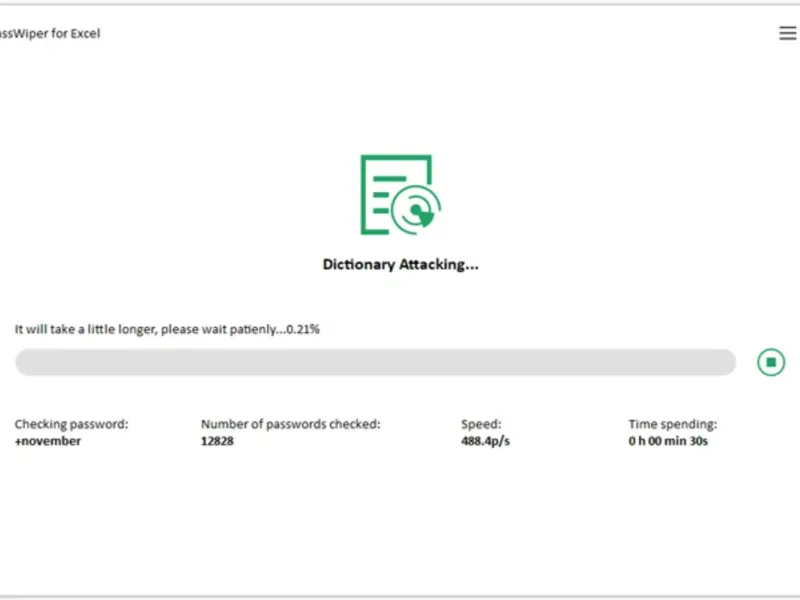Select the 488.4p/s speed value
Screen dimensions: 800x600
485,441
